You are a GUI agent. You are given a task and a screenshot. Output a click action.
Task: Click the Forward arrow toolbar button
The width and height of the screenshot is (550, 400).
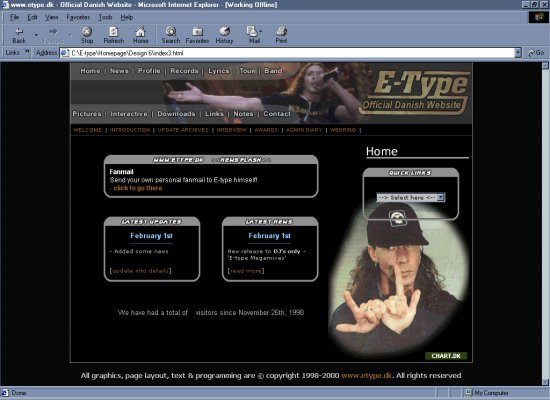(53, 35)
